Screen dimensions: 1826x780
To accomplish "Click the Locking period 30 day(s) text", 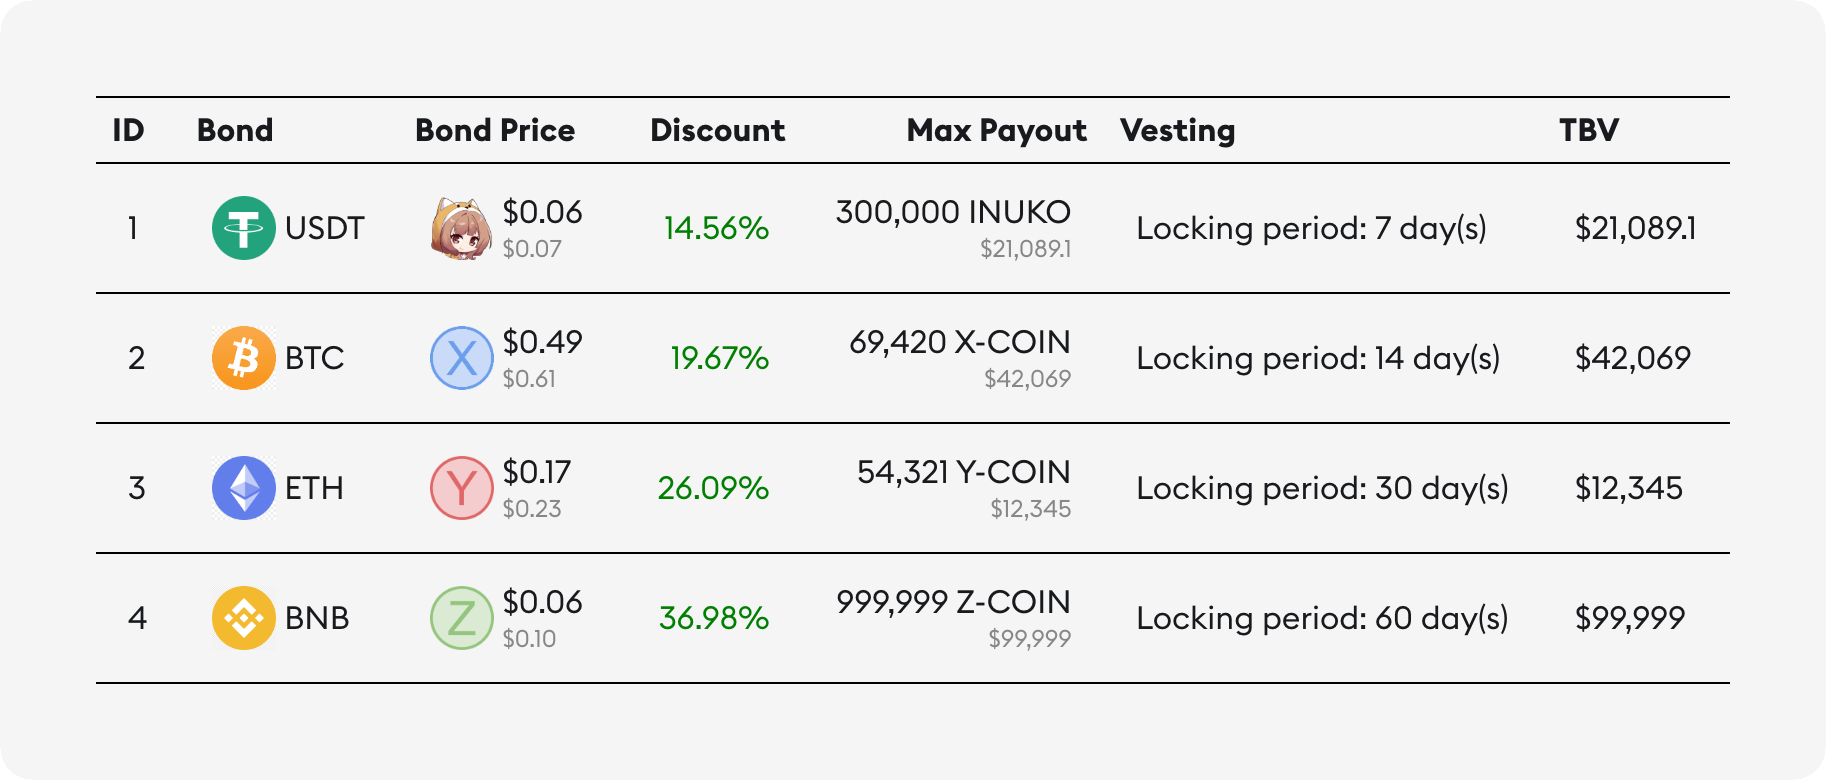I will pyautogui.click(x=1322, y=488).
